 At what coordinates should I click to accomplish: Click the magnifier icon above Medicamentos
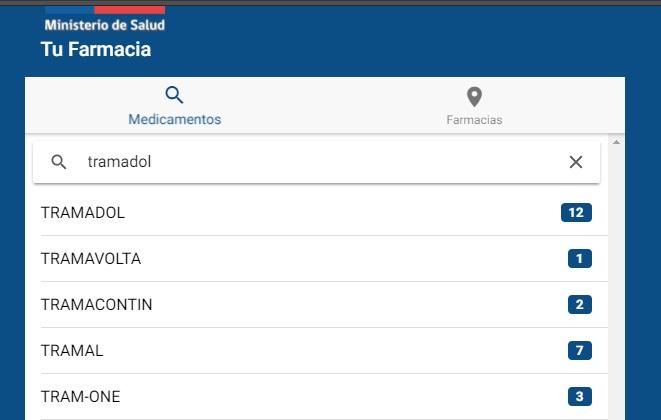174,95
